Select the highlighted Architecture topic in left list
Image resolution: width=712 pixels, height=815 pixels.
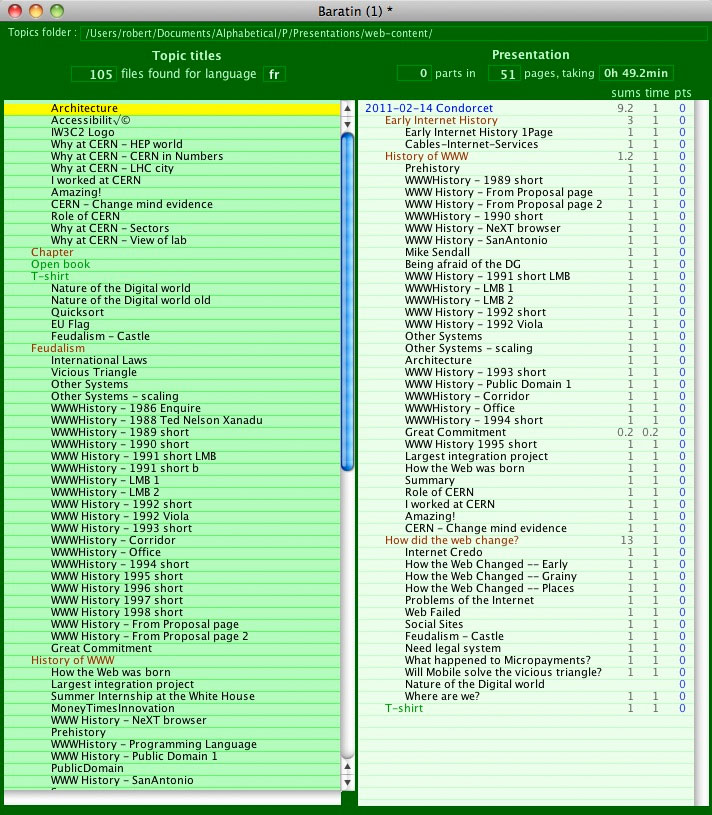(84, 108)
